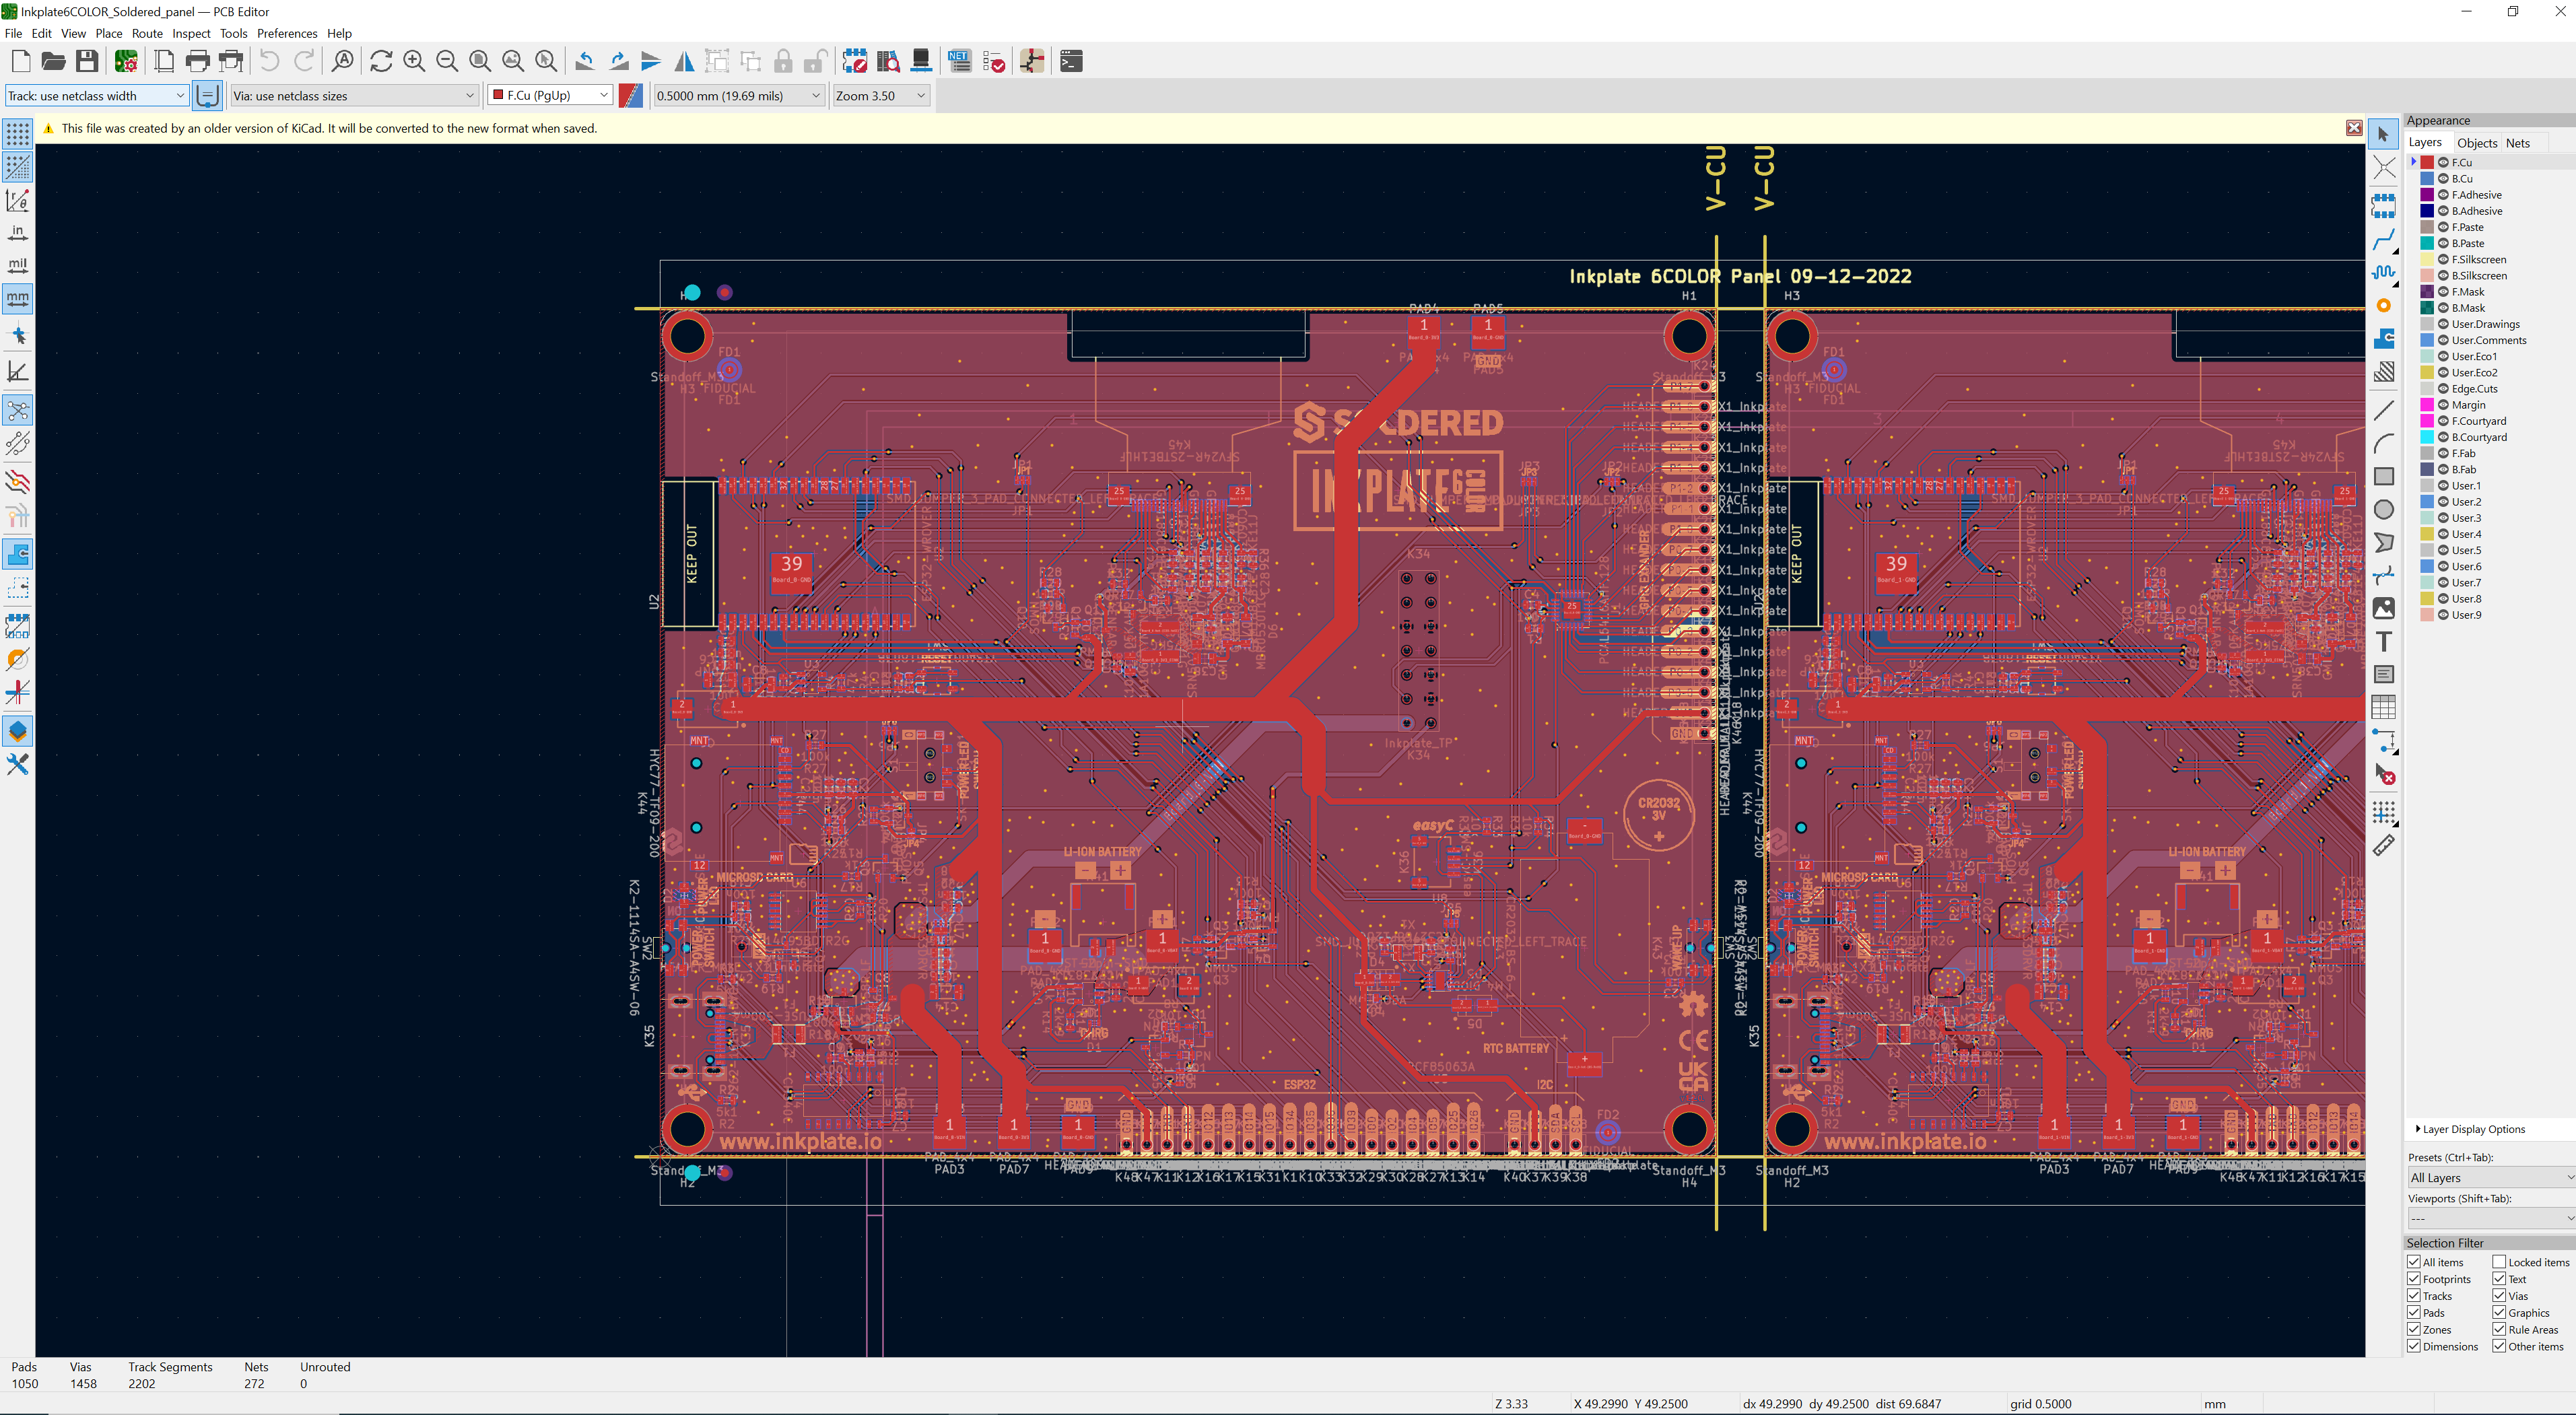
Task: Open the Scripting Console icon
Action: tap(1071, 62)
